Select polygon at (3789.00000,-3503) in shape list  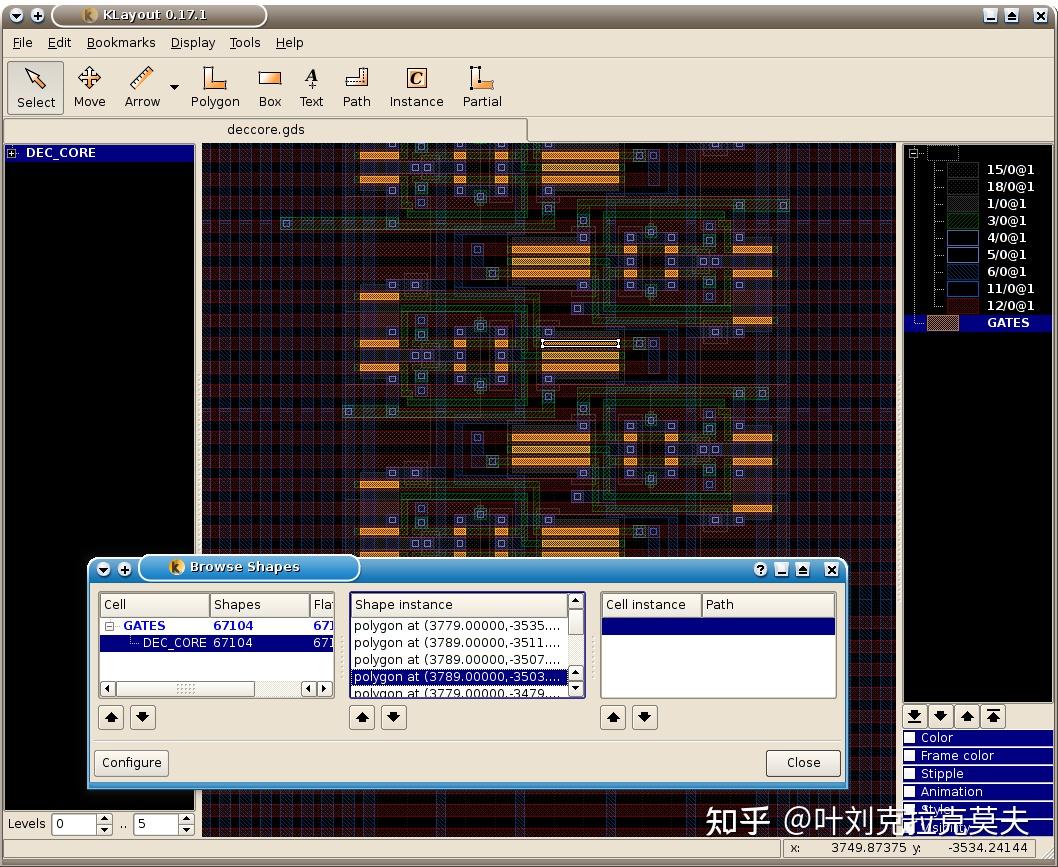click(x=462, y=677)
